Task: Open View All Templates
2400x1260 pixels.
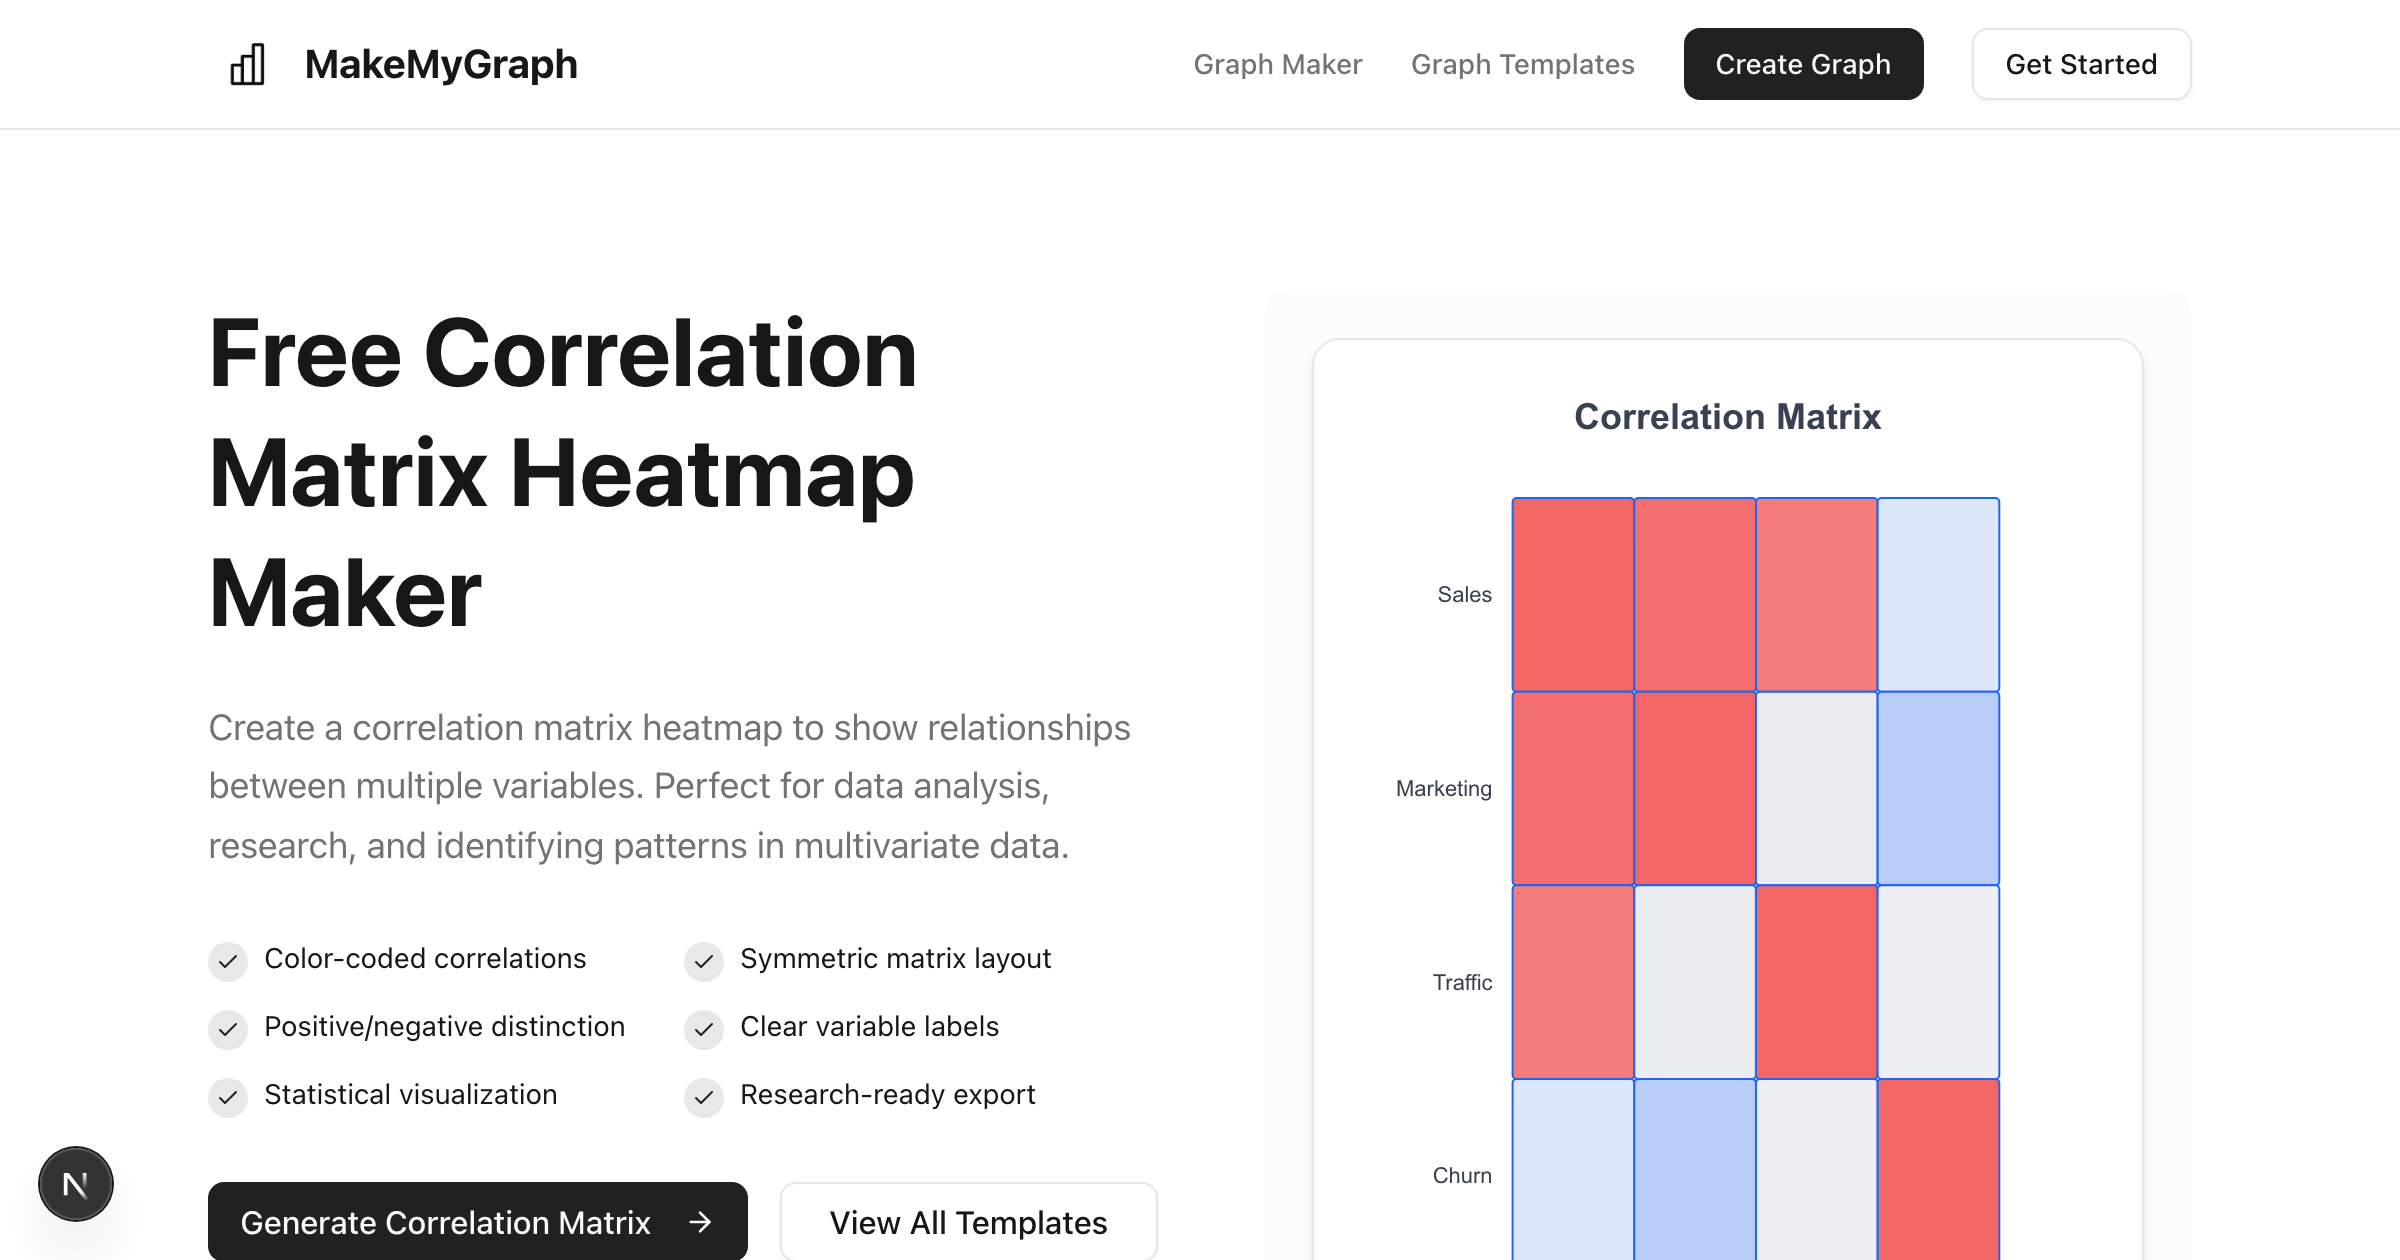Action: click(968, 1222)
